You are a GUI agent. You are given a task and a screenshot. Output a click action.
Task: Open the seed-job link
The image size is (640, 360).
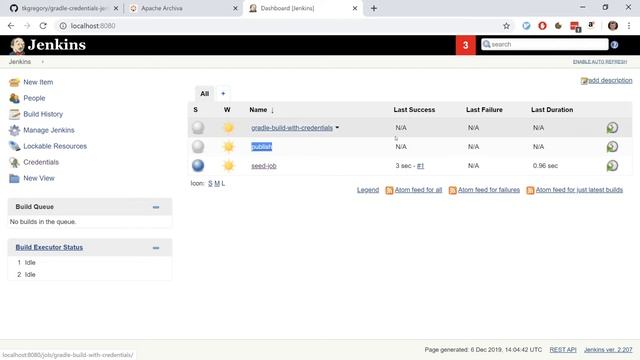tap(264, 166)
